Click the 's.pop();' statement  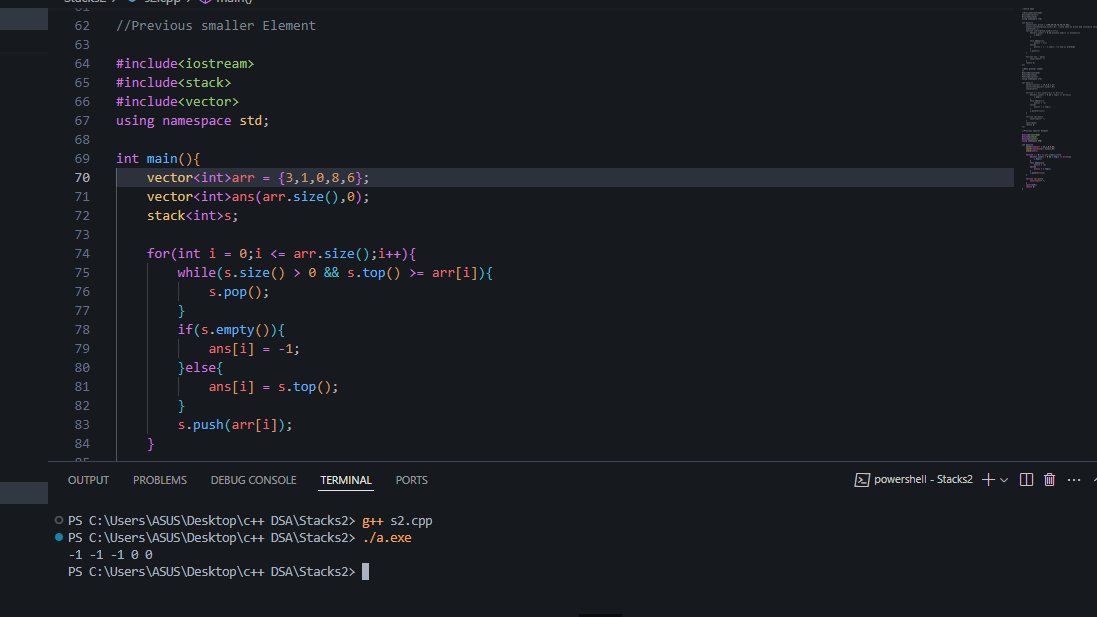click(239, 292)
